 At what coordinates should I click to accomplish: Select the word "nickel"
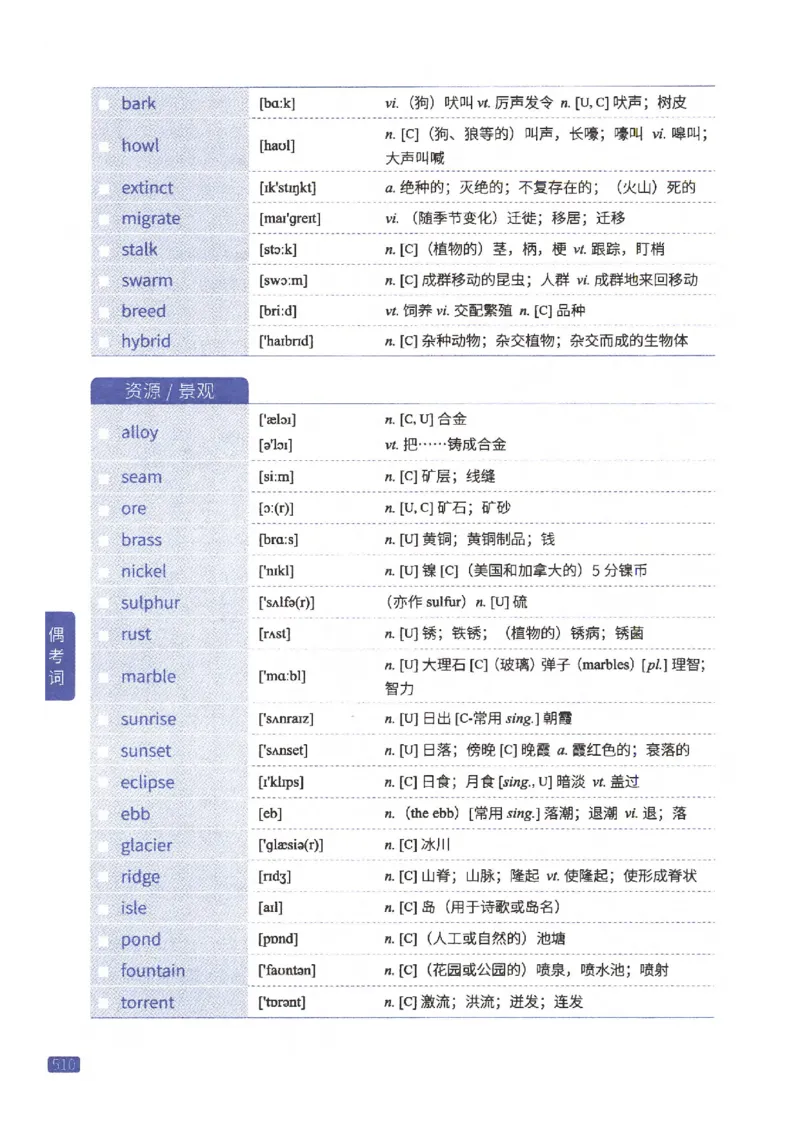tap(142, 572)
